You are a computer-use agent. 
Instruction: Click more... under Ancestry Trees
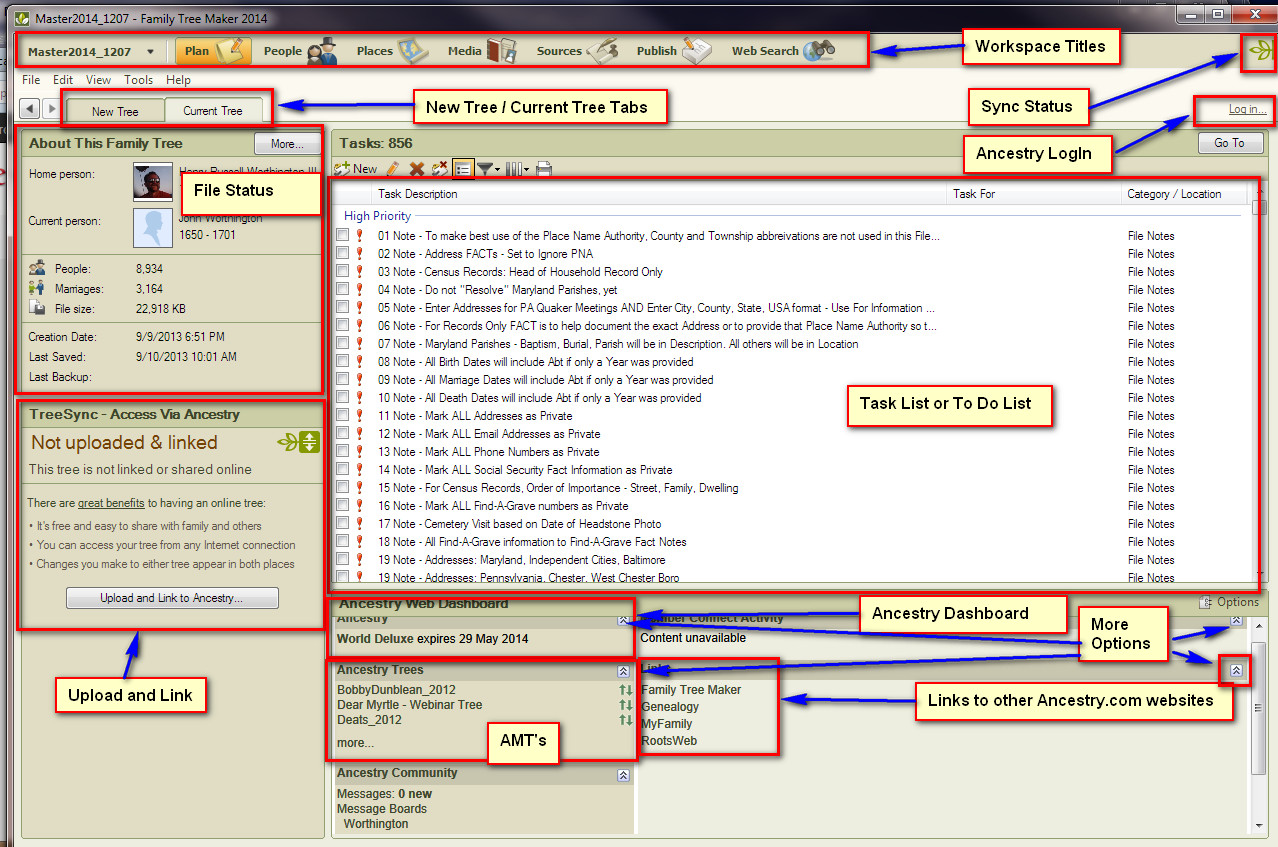tap(355, 743)
